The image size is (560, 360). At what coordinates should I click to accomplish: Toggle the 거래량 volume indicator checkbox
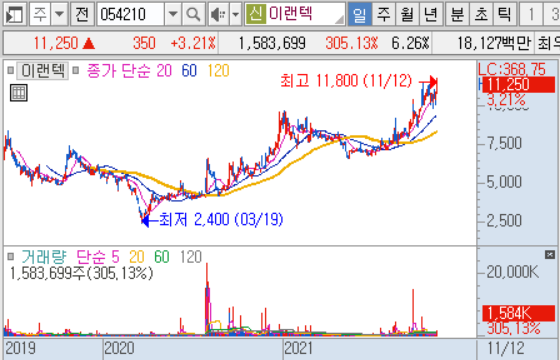[10, 256]
